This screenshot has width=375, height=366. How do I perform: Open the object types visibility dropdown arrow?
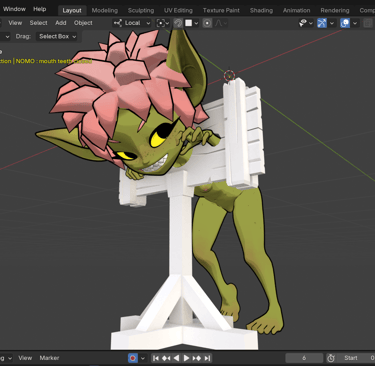(311, 23)
